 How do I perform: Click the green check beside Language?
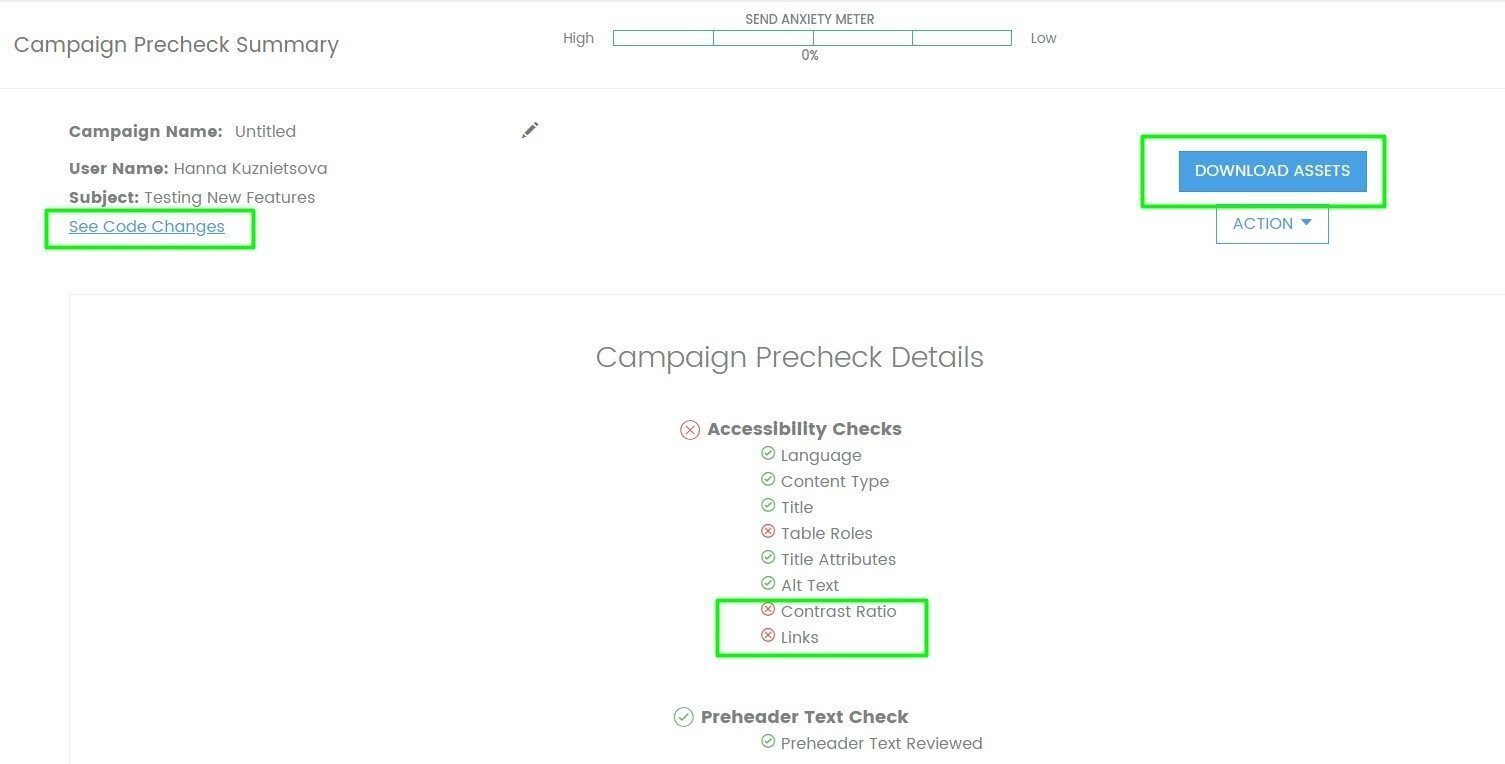coord(768,454)
